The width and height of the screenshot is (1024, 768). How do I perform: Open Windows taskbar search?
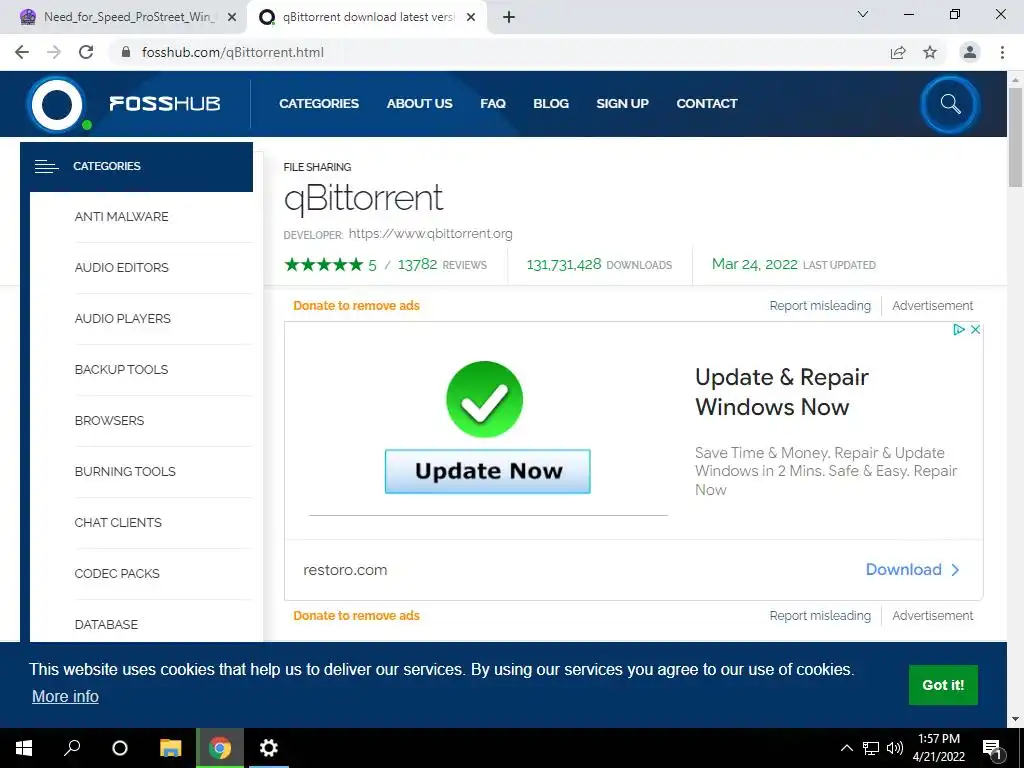tap(72, 748)
